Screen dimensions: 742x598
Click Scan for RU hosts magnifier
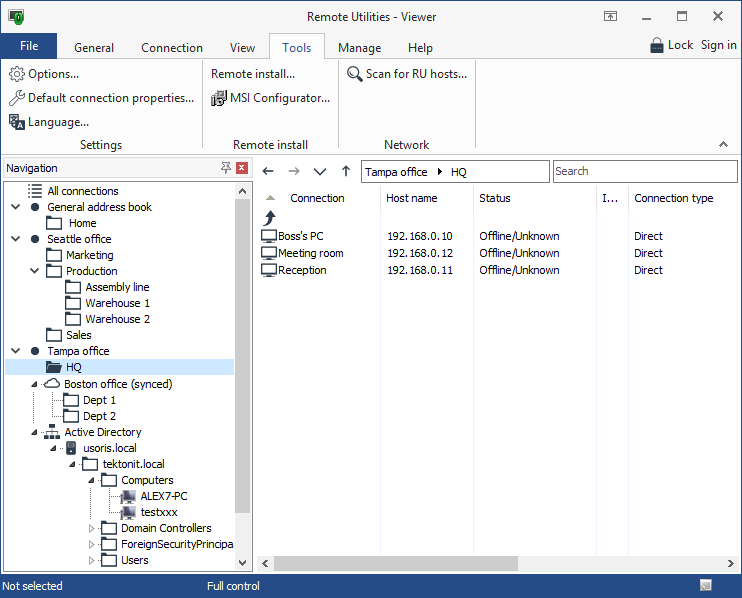354,74
